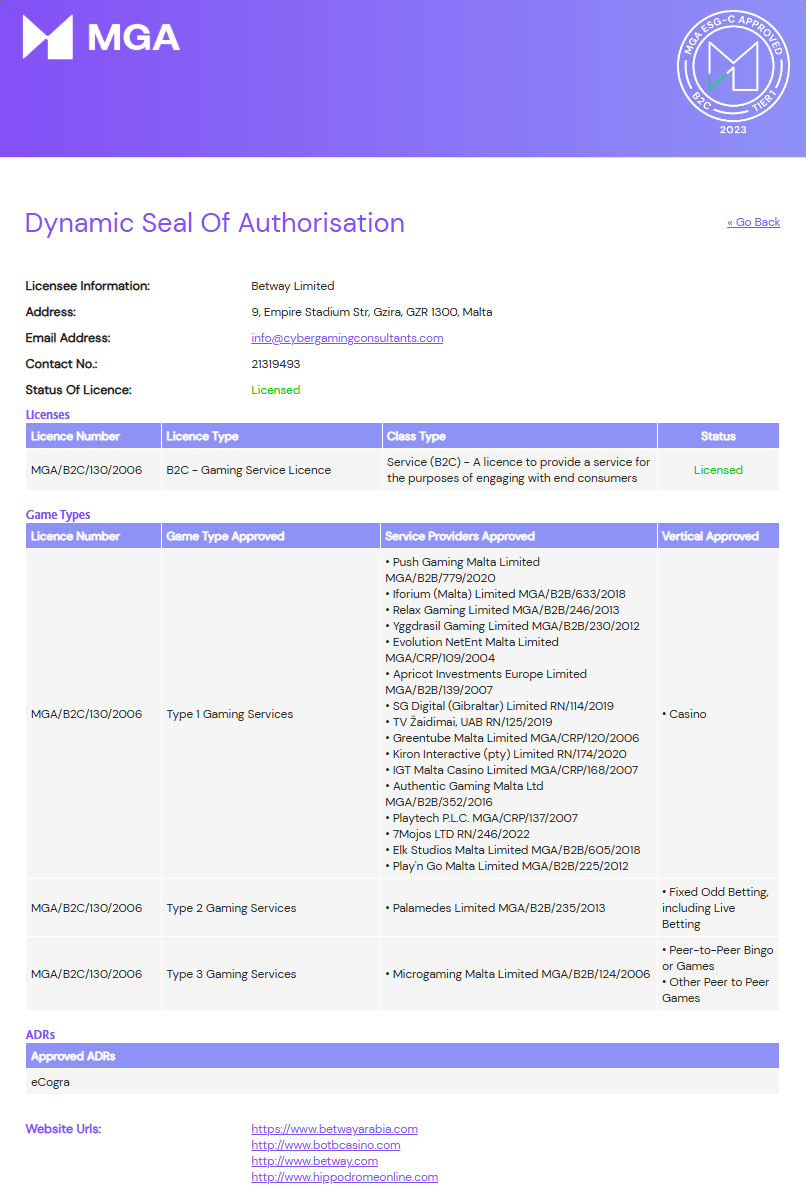Select the Playtech P.L.C. entry
The image size is (806, 1196).
pyautogui.click(x=482, y=818)
